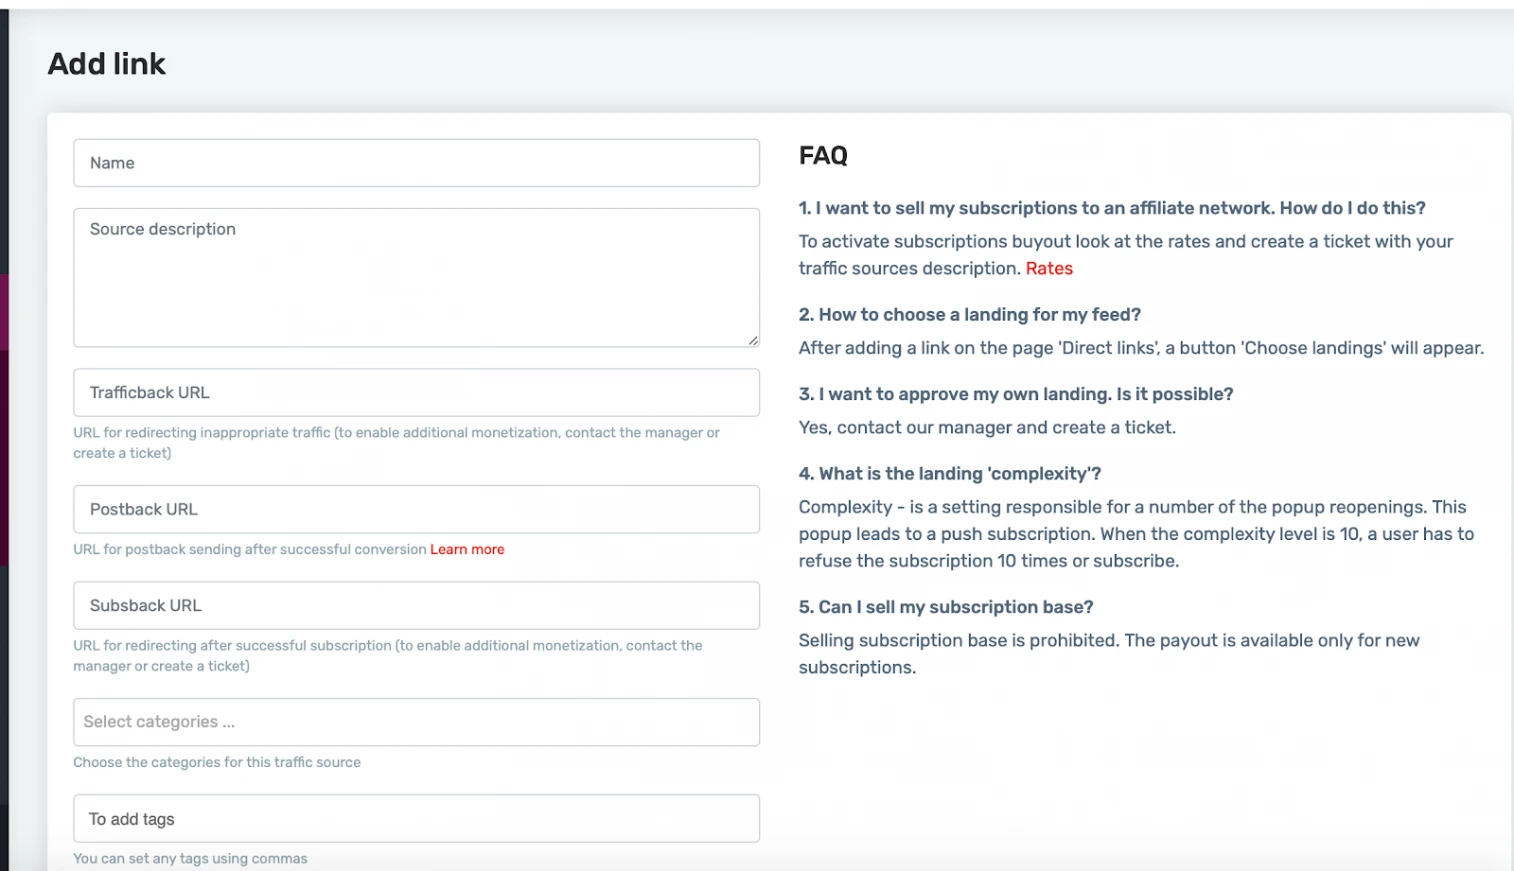Click answer 'Selling subscription base is prohibited'
Viewport: 1514px width, 871px height.
point(1109,654)
